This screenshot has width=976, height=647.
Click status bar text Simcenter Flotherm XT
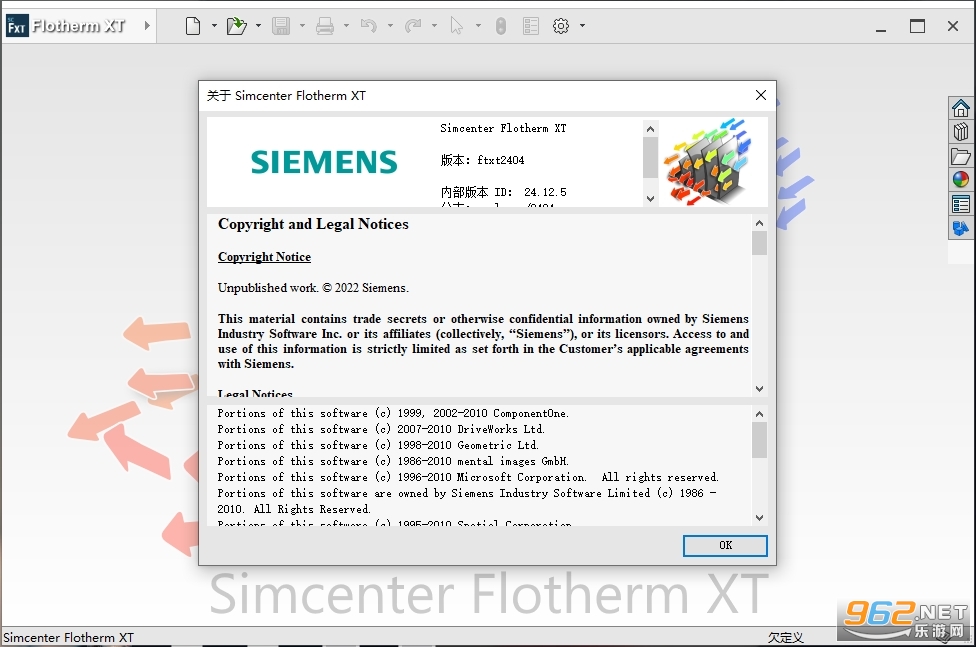click(x=68, y=638)
